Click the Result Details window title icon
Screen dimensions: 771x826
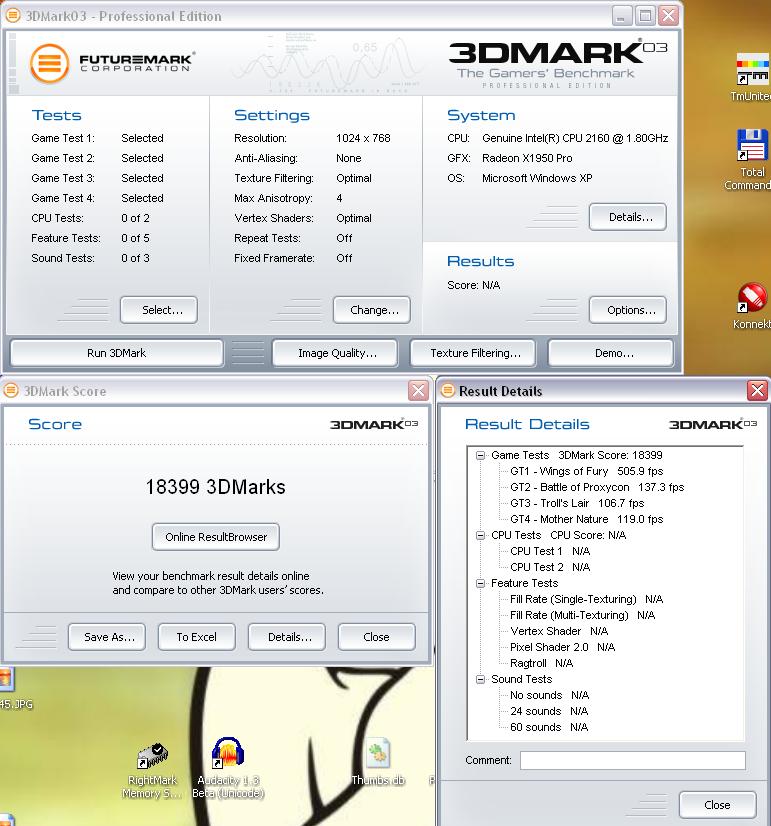coord(448,390)
